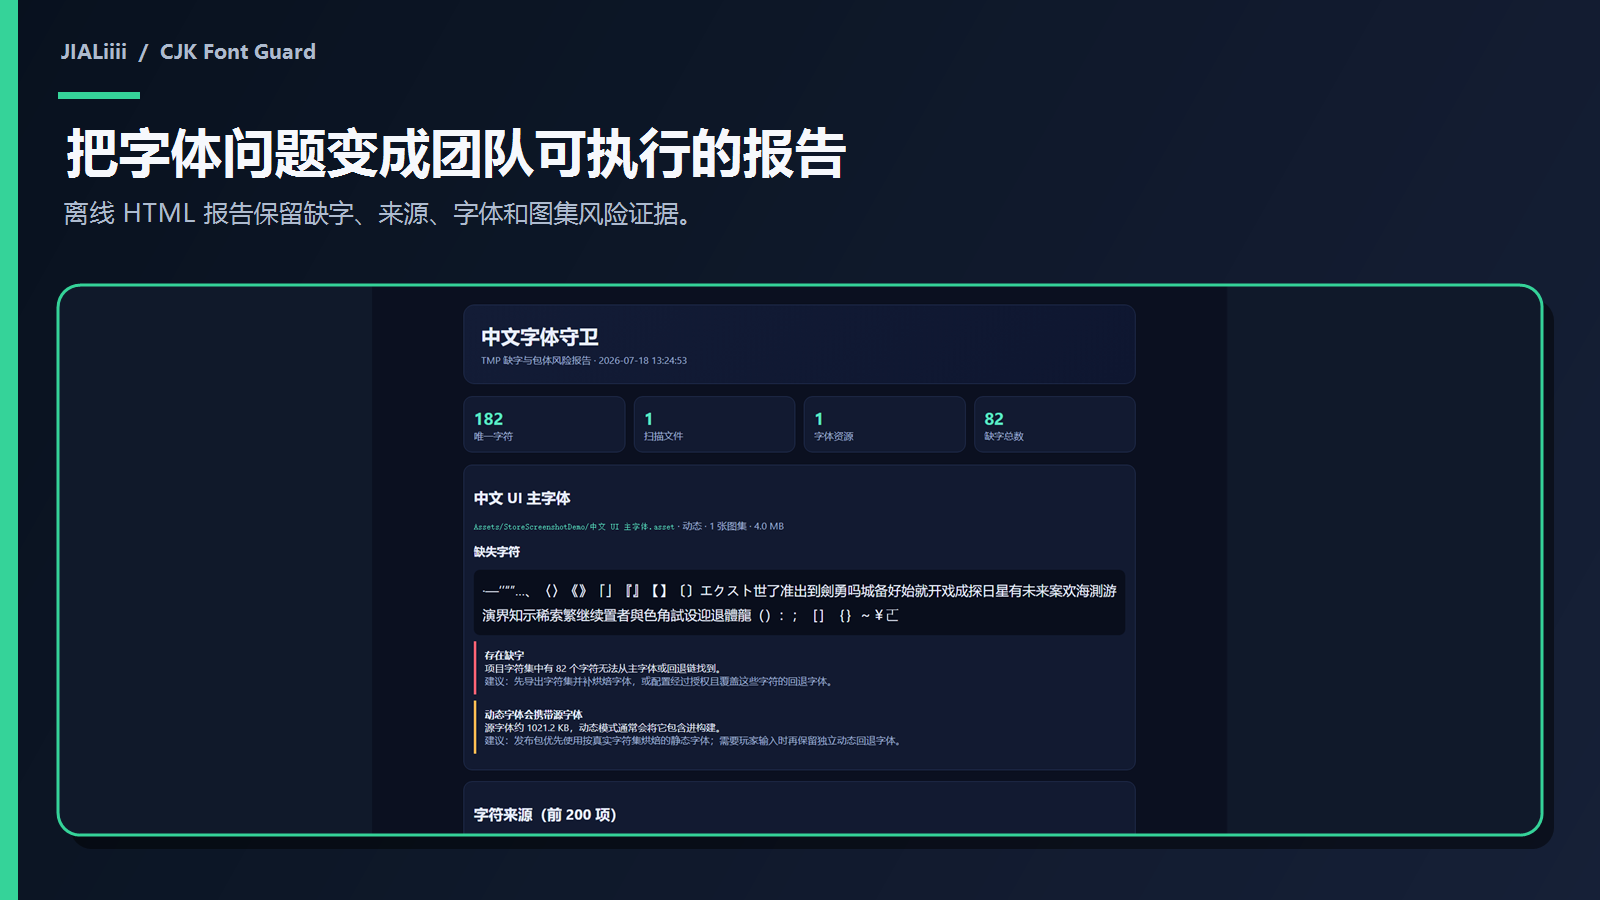The image size is (1600, 900).
Task: Click the line 项目字符集中有 82 个字符
Action: tap(603, 669)
